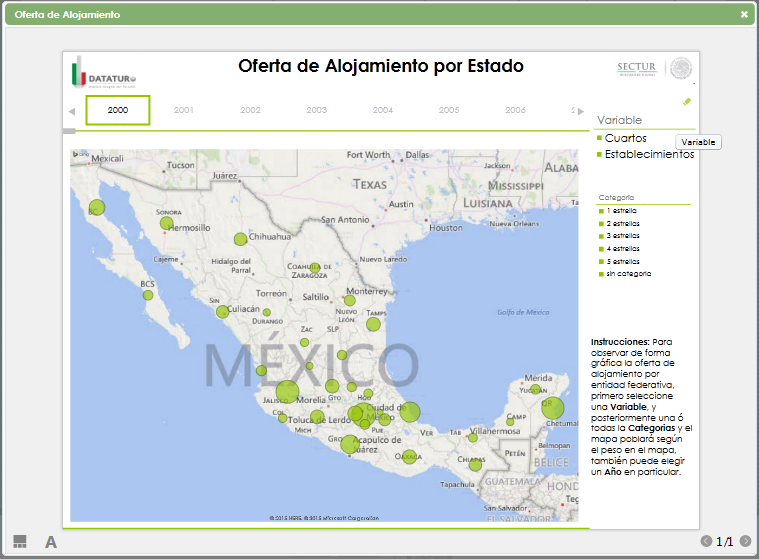Viewport: 759px width, 559px height.
Task: Click the Coahuila de Zaragoza bubble
Action: coord(315,268)
